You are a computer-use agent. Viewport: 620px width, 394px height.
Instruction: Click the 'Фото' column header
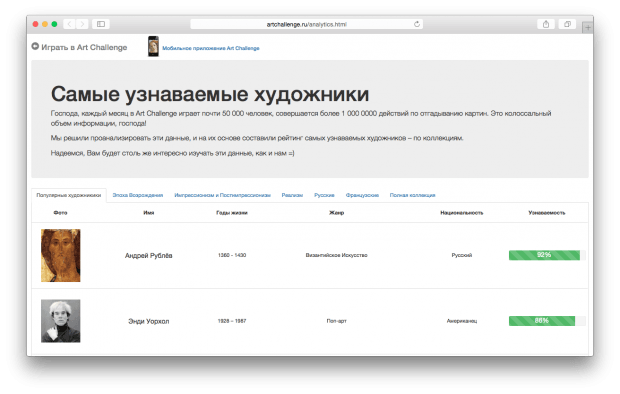pyautogui.click(x=60, y=213)
